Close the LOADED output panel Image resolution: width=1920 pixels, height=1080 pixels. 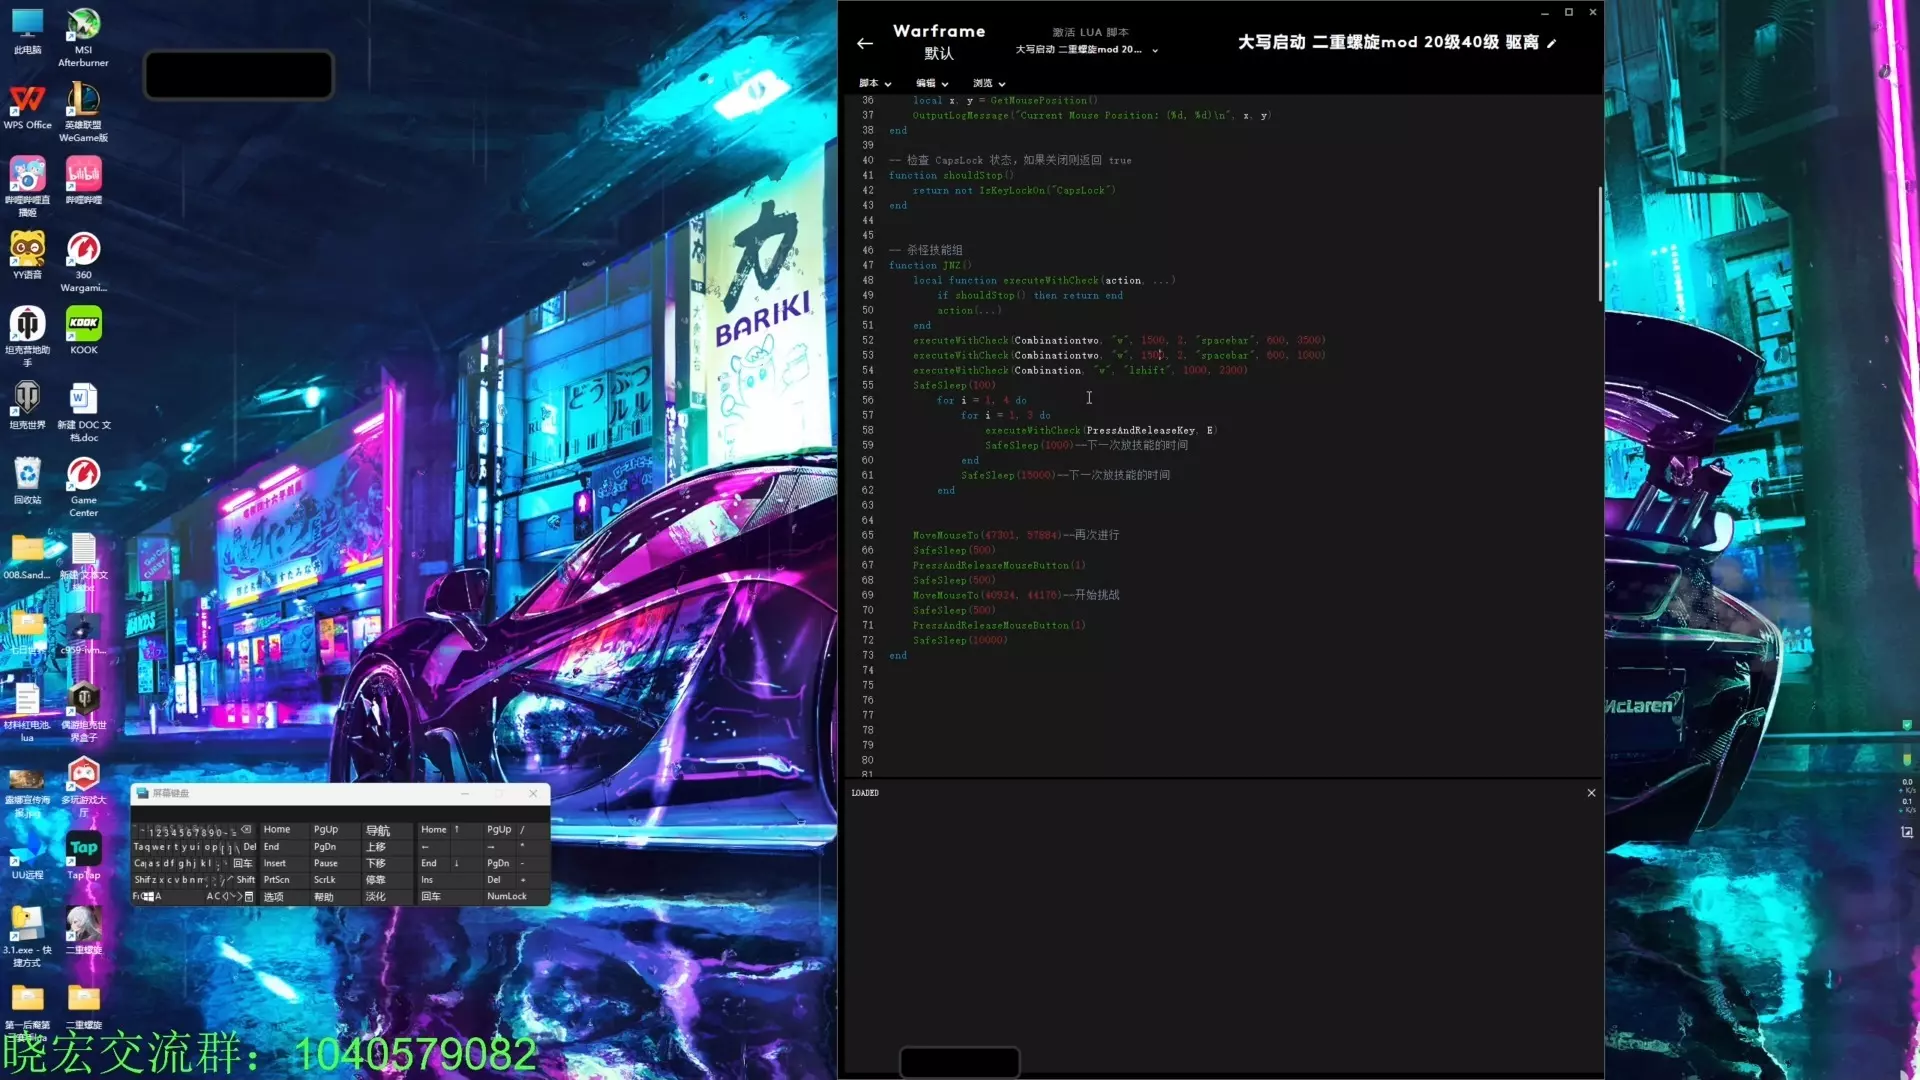[x=1591, y=793]
